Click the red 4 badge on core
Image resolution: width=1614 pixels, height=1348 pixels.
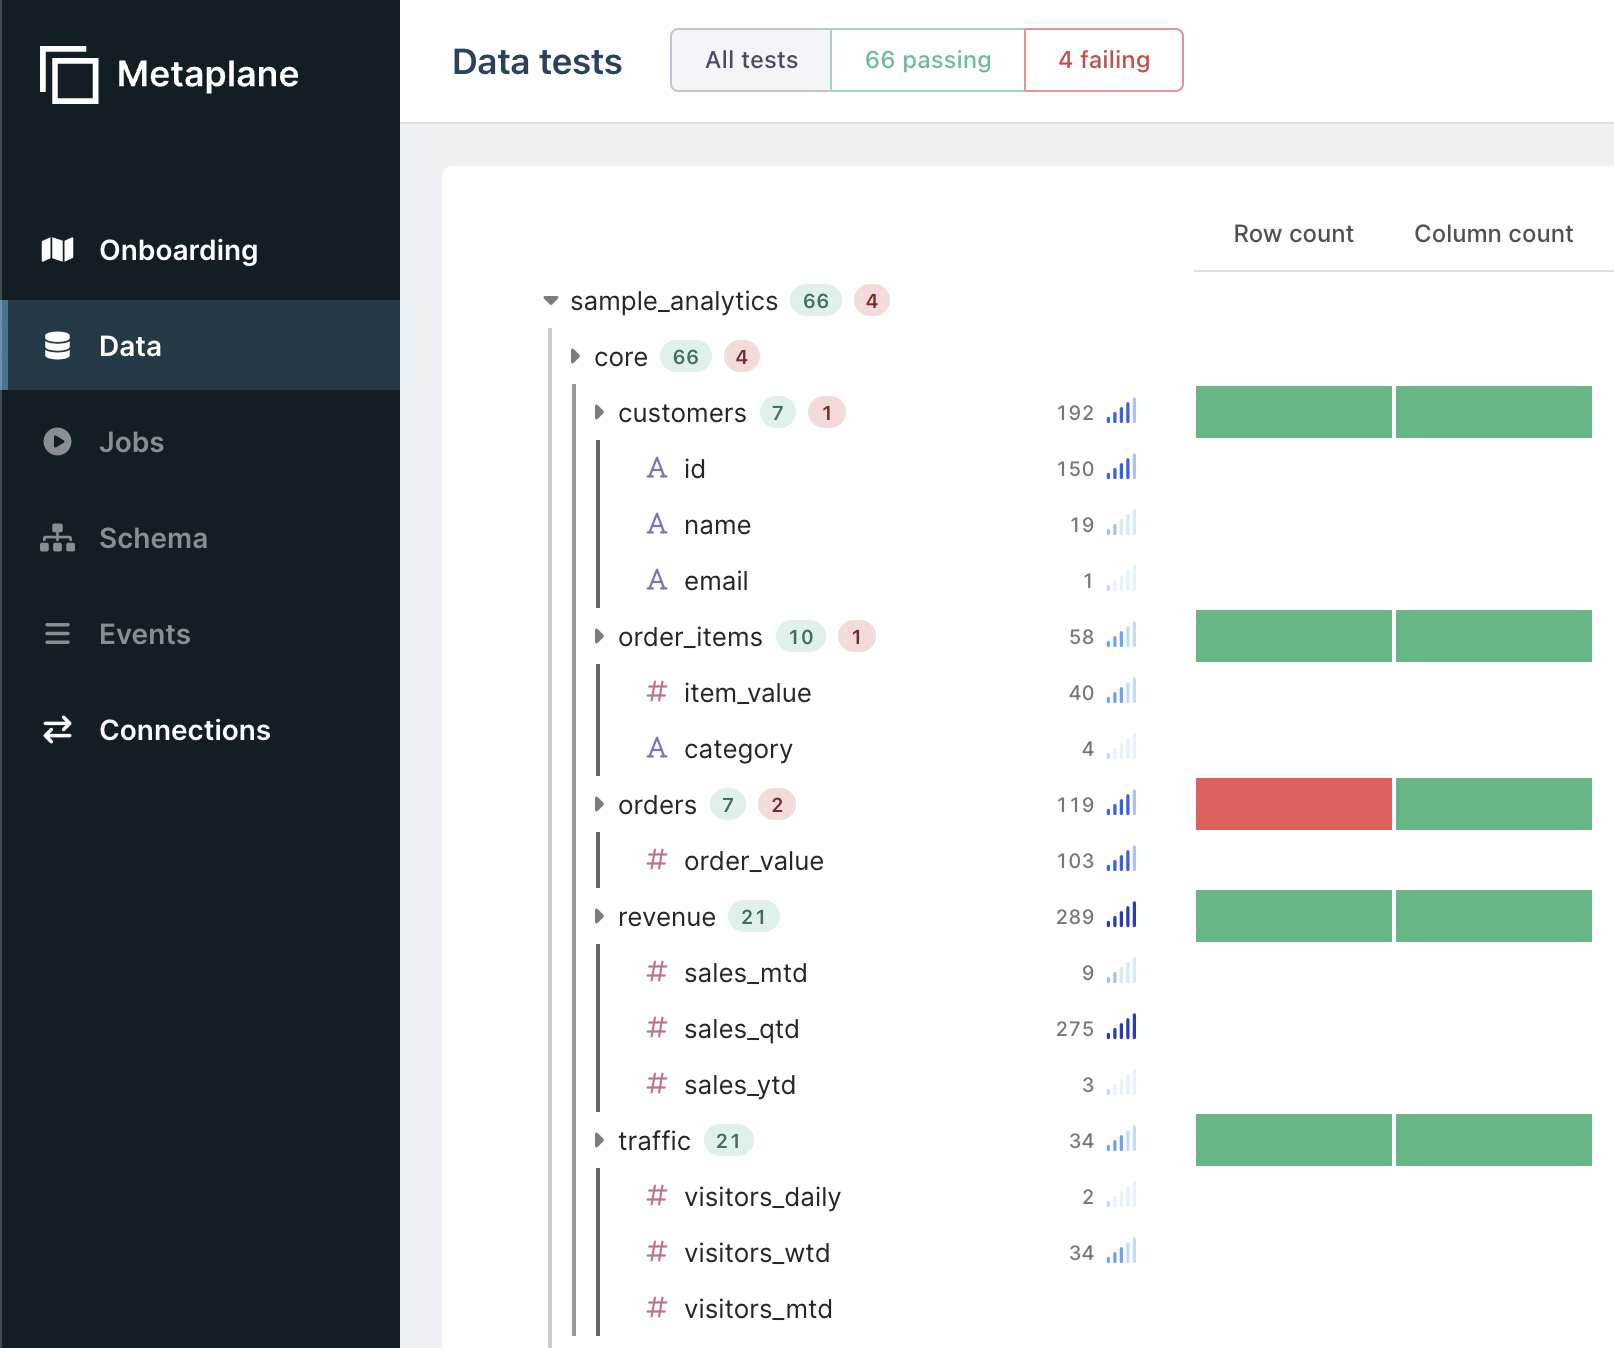point(741,356)
